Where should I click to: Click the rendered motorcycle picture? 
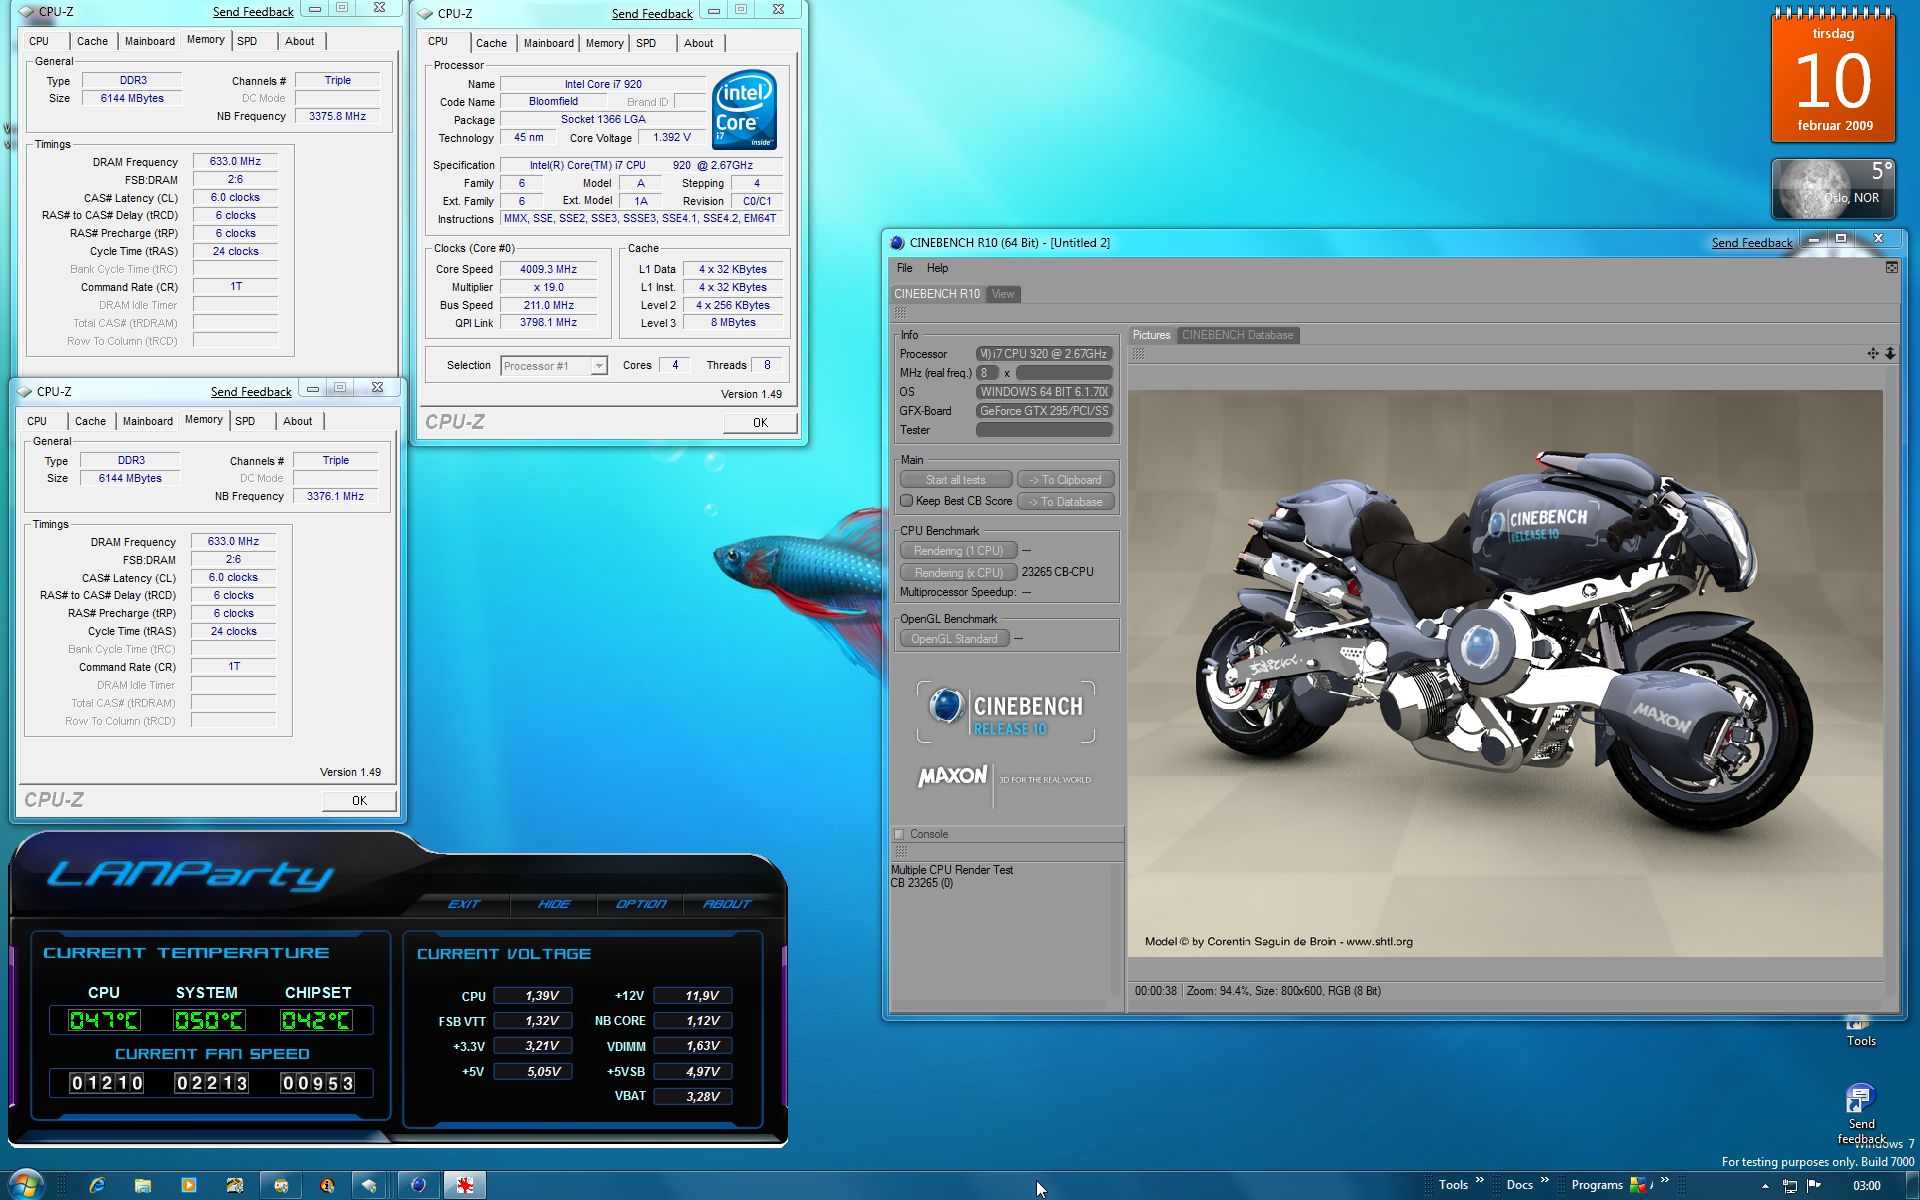coord(1505,673)
